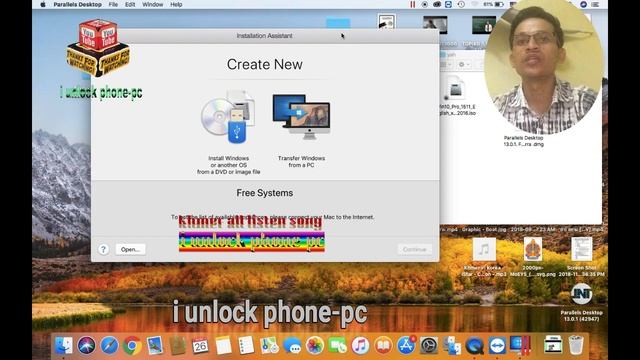This screenshot has height=360, width=640.
Task: Open Messages from the Dock
Action: point(292,346)
